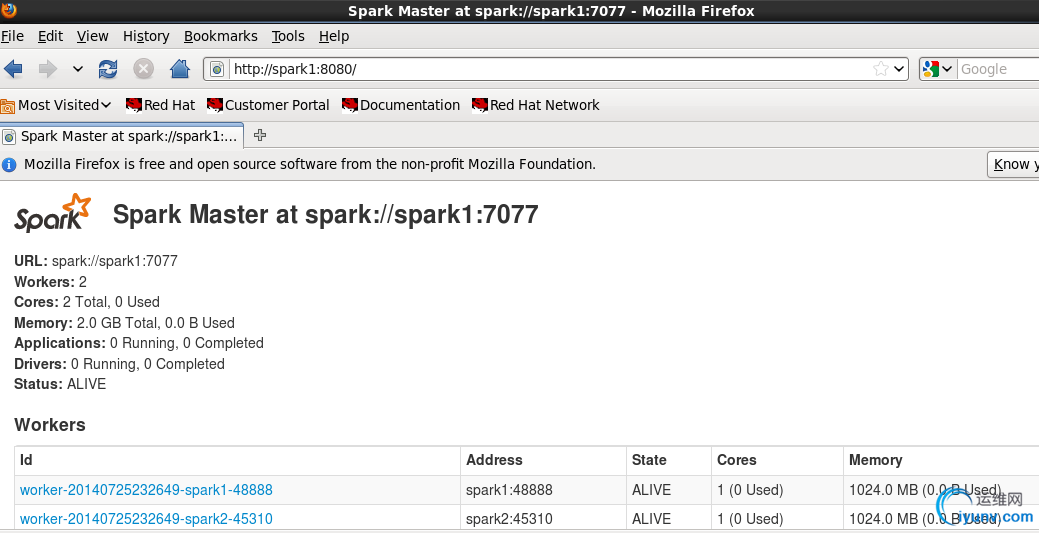Open the Edit menu

coord(50,36)
